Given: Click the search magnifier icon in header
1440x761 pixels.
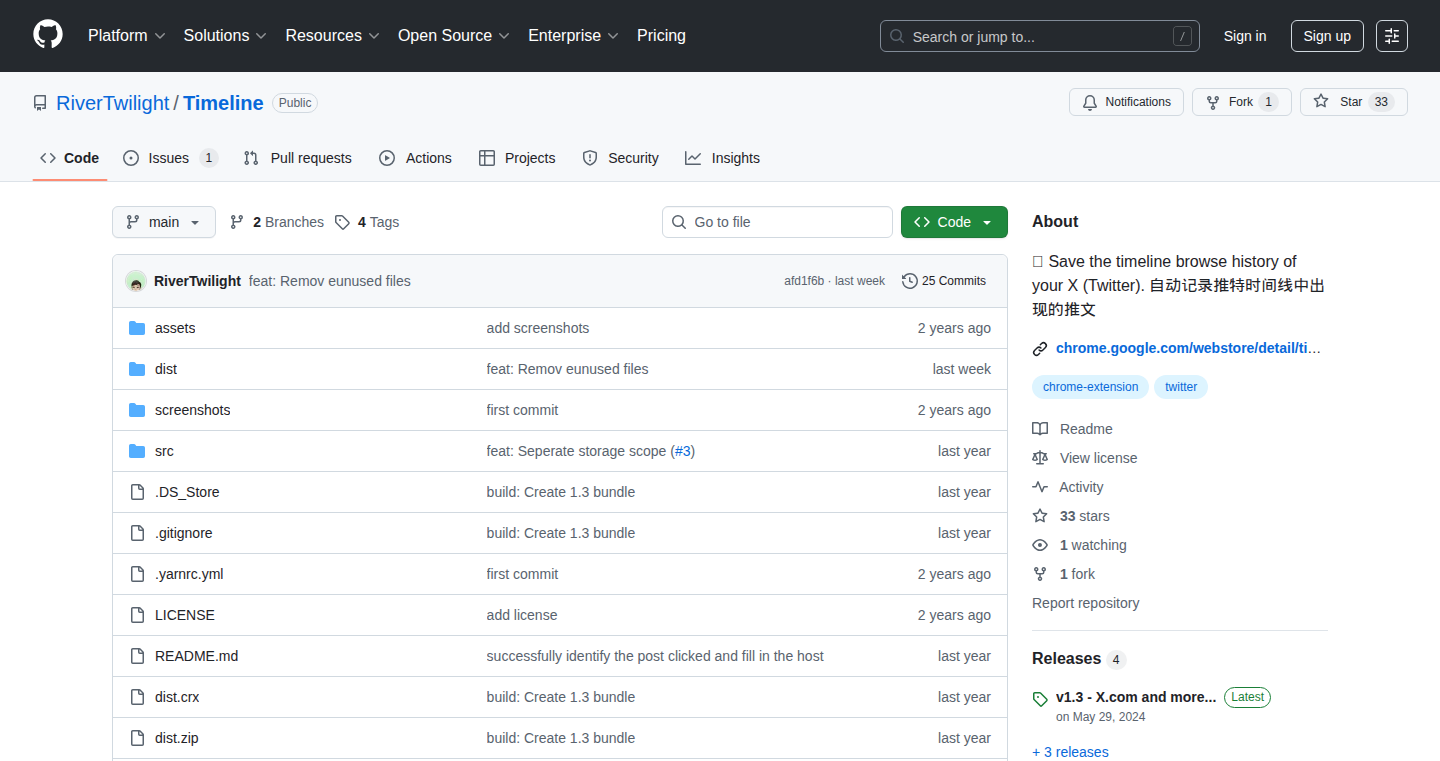Looking at the screenshot, I should point(897,36).
